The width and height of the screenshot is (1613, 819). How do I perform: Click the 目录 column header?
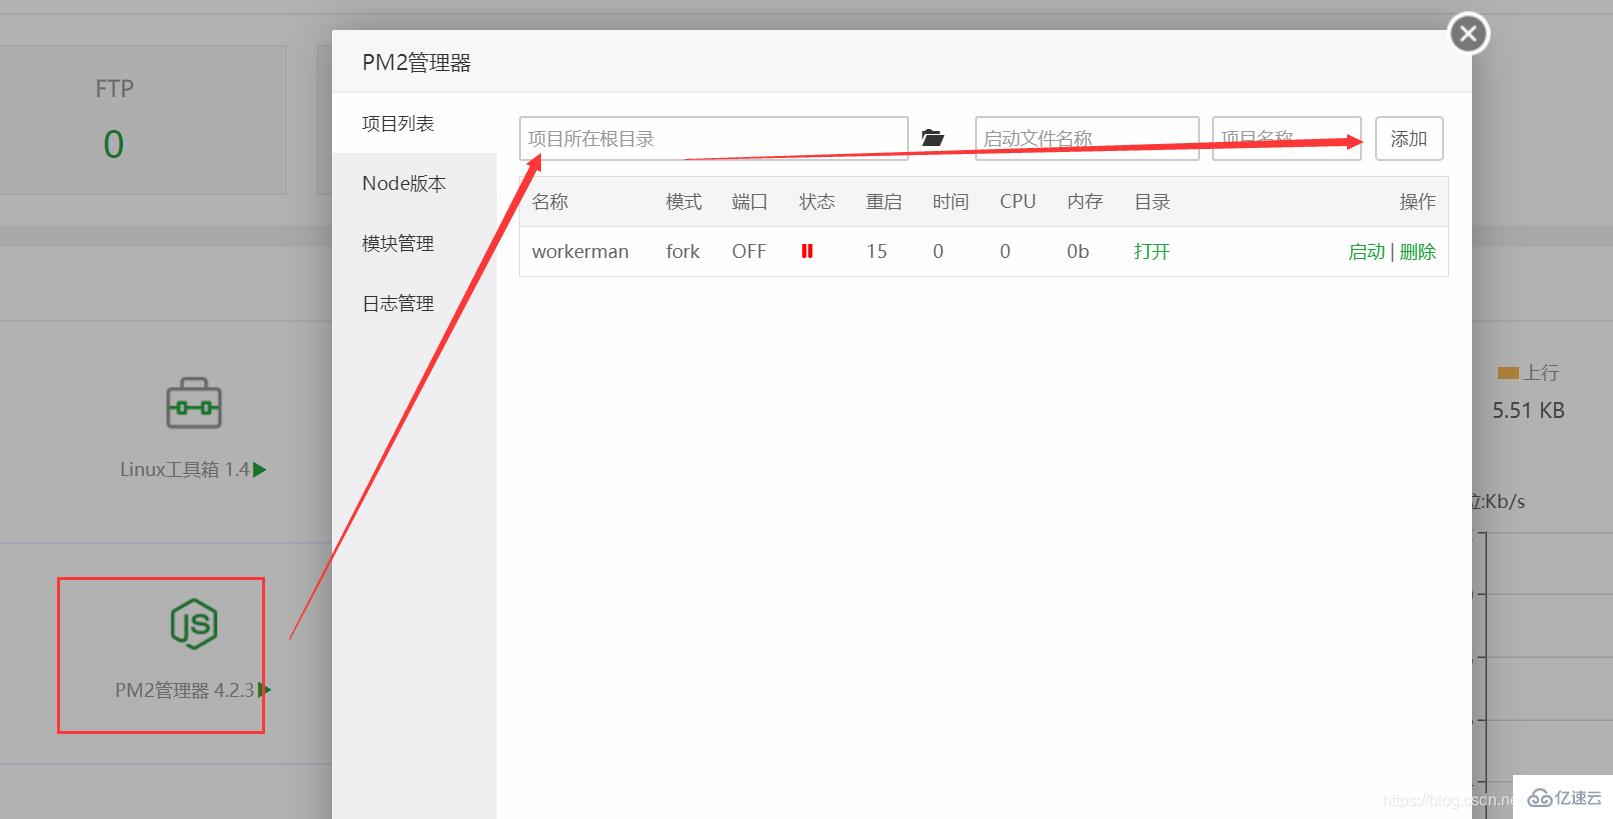coord(1152,202)
